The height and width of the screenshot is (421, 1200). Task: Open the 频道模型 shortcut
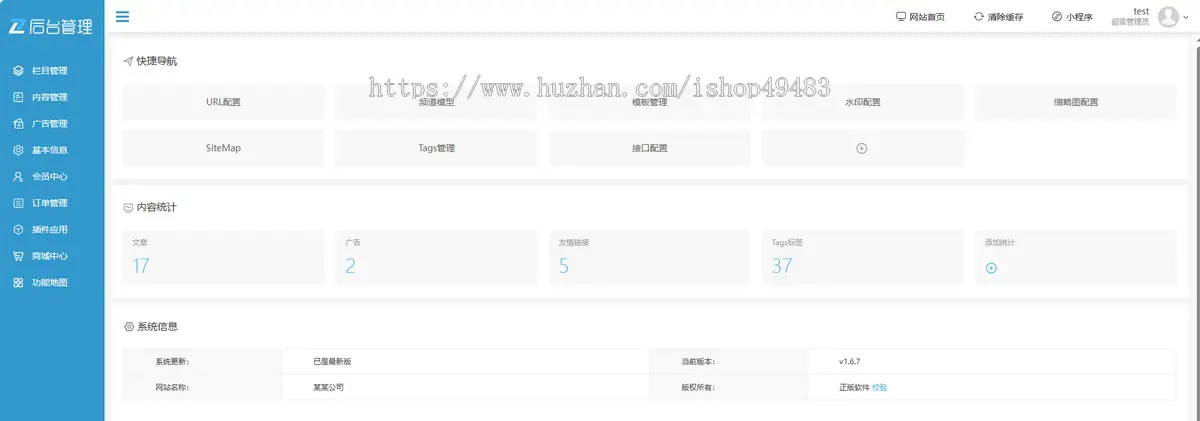[437, 102]
